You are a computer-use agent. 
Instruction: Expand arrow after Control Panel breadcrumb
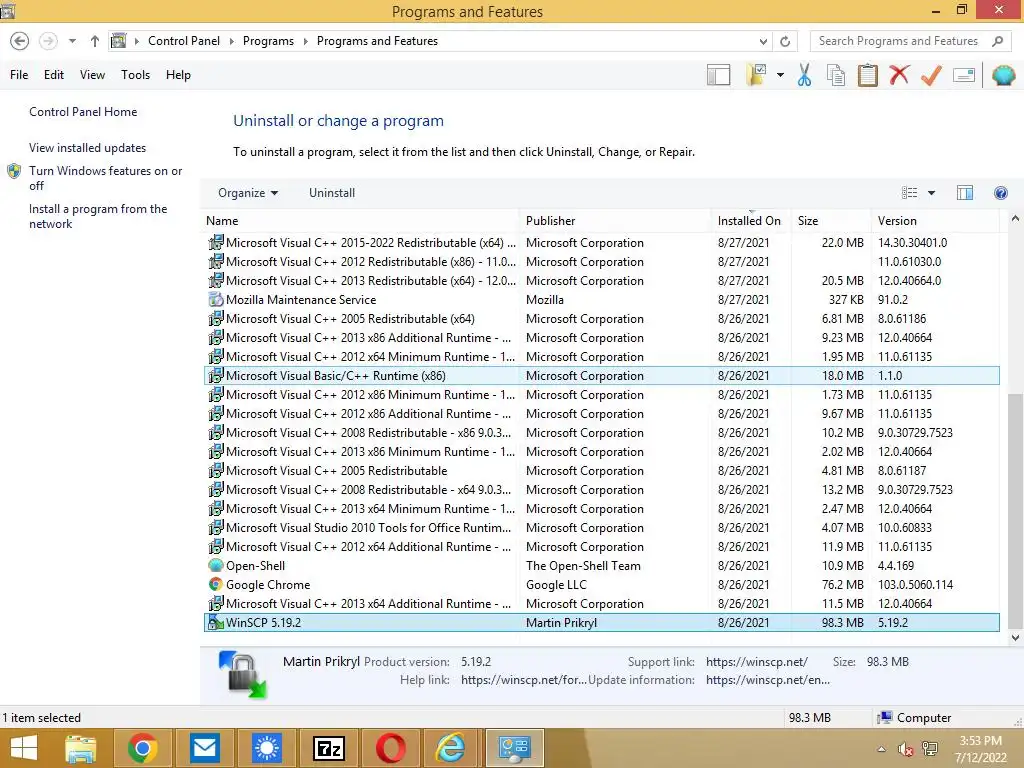click(x=231, y=41)
